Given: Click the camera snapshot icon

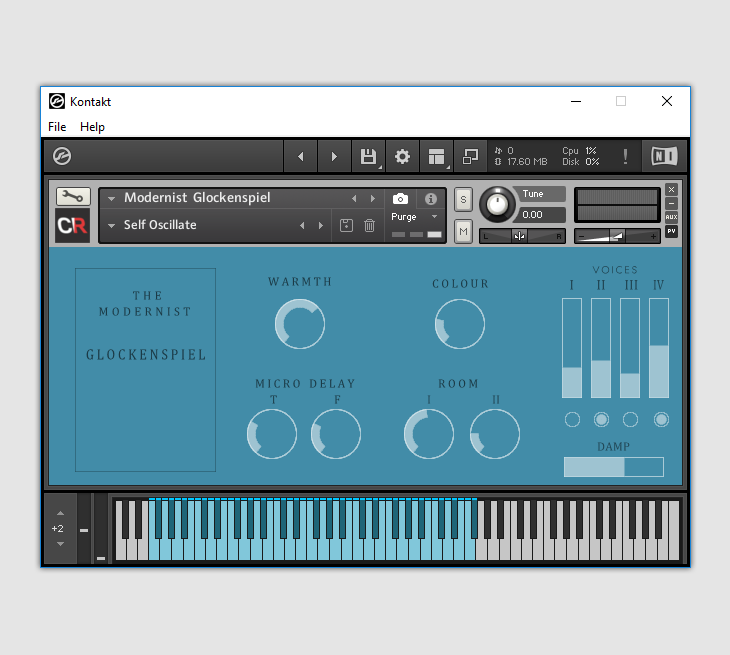Looking at the screenshot, I should click(x=400, y=199).
